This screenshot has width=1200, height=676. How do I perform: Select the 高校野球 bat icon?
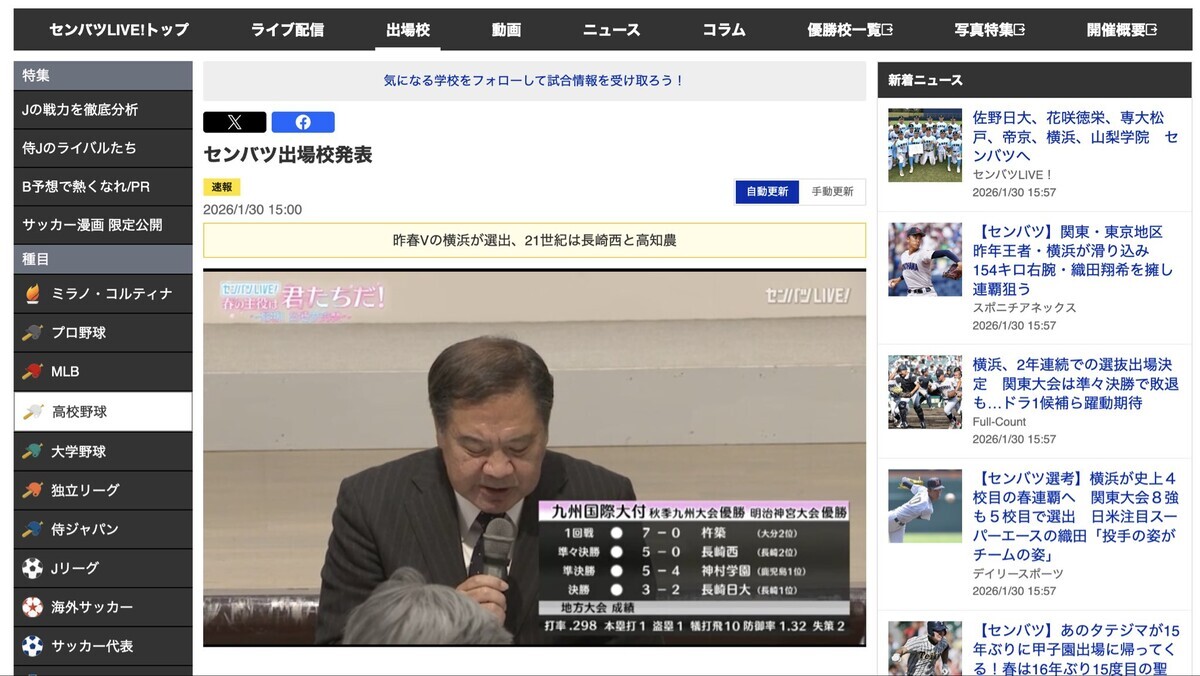33,412
